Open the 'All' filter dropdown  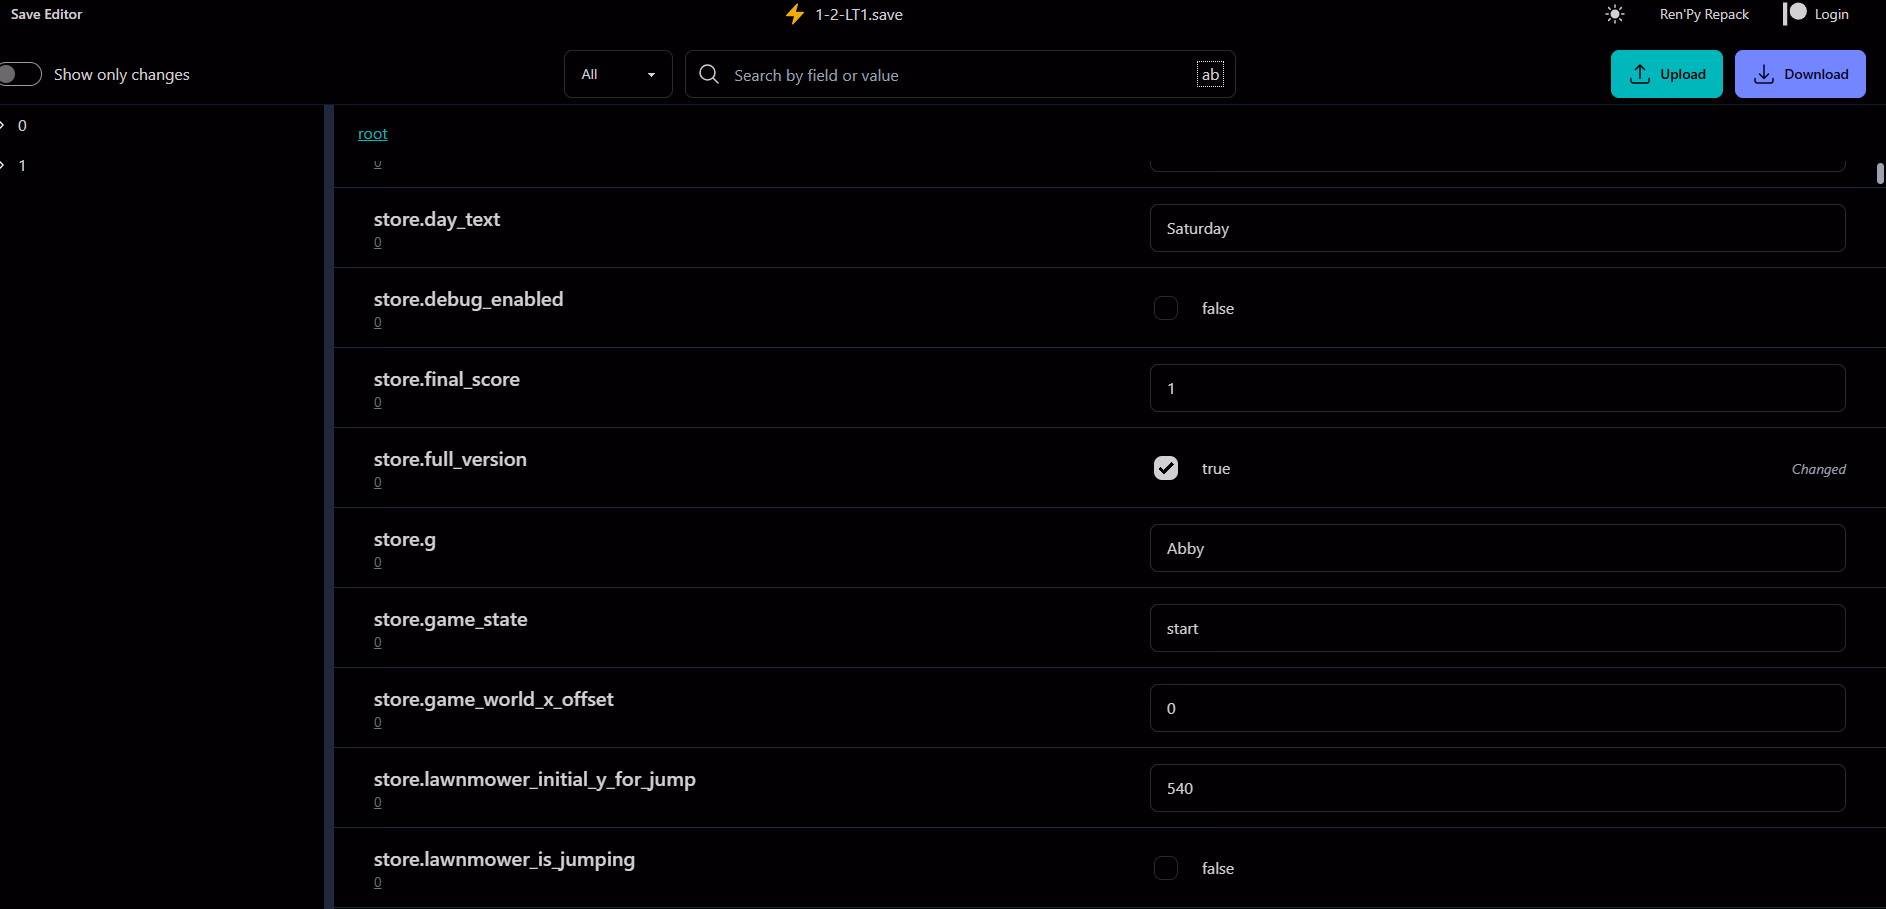coord(618,74)
